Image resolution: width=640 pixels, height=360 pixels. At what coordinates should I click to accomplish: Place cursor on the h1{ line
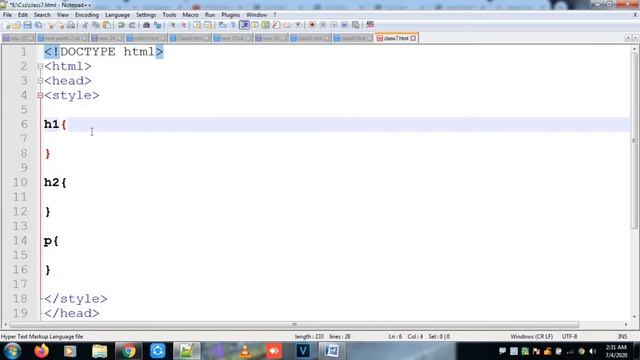[336, 124]
